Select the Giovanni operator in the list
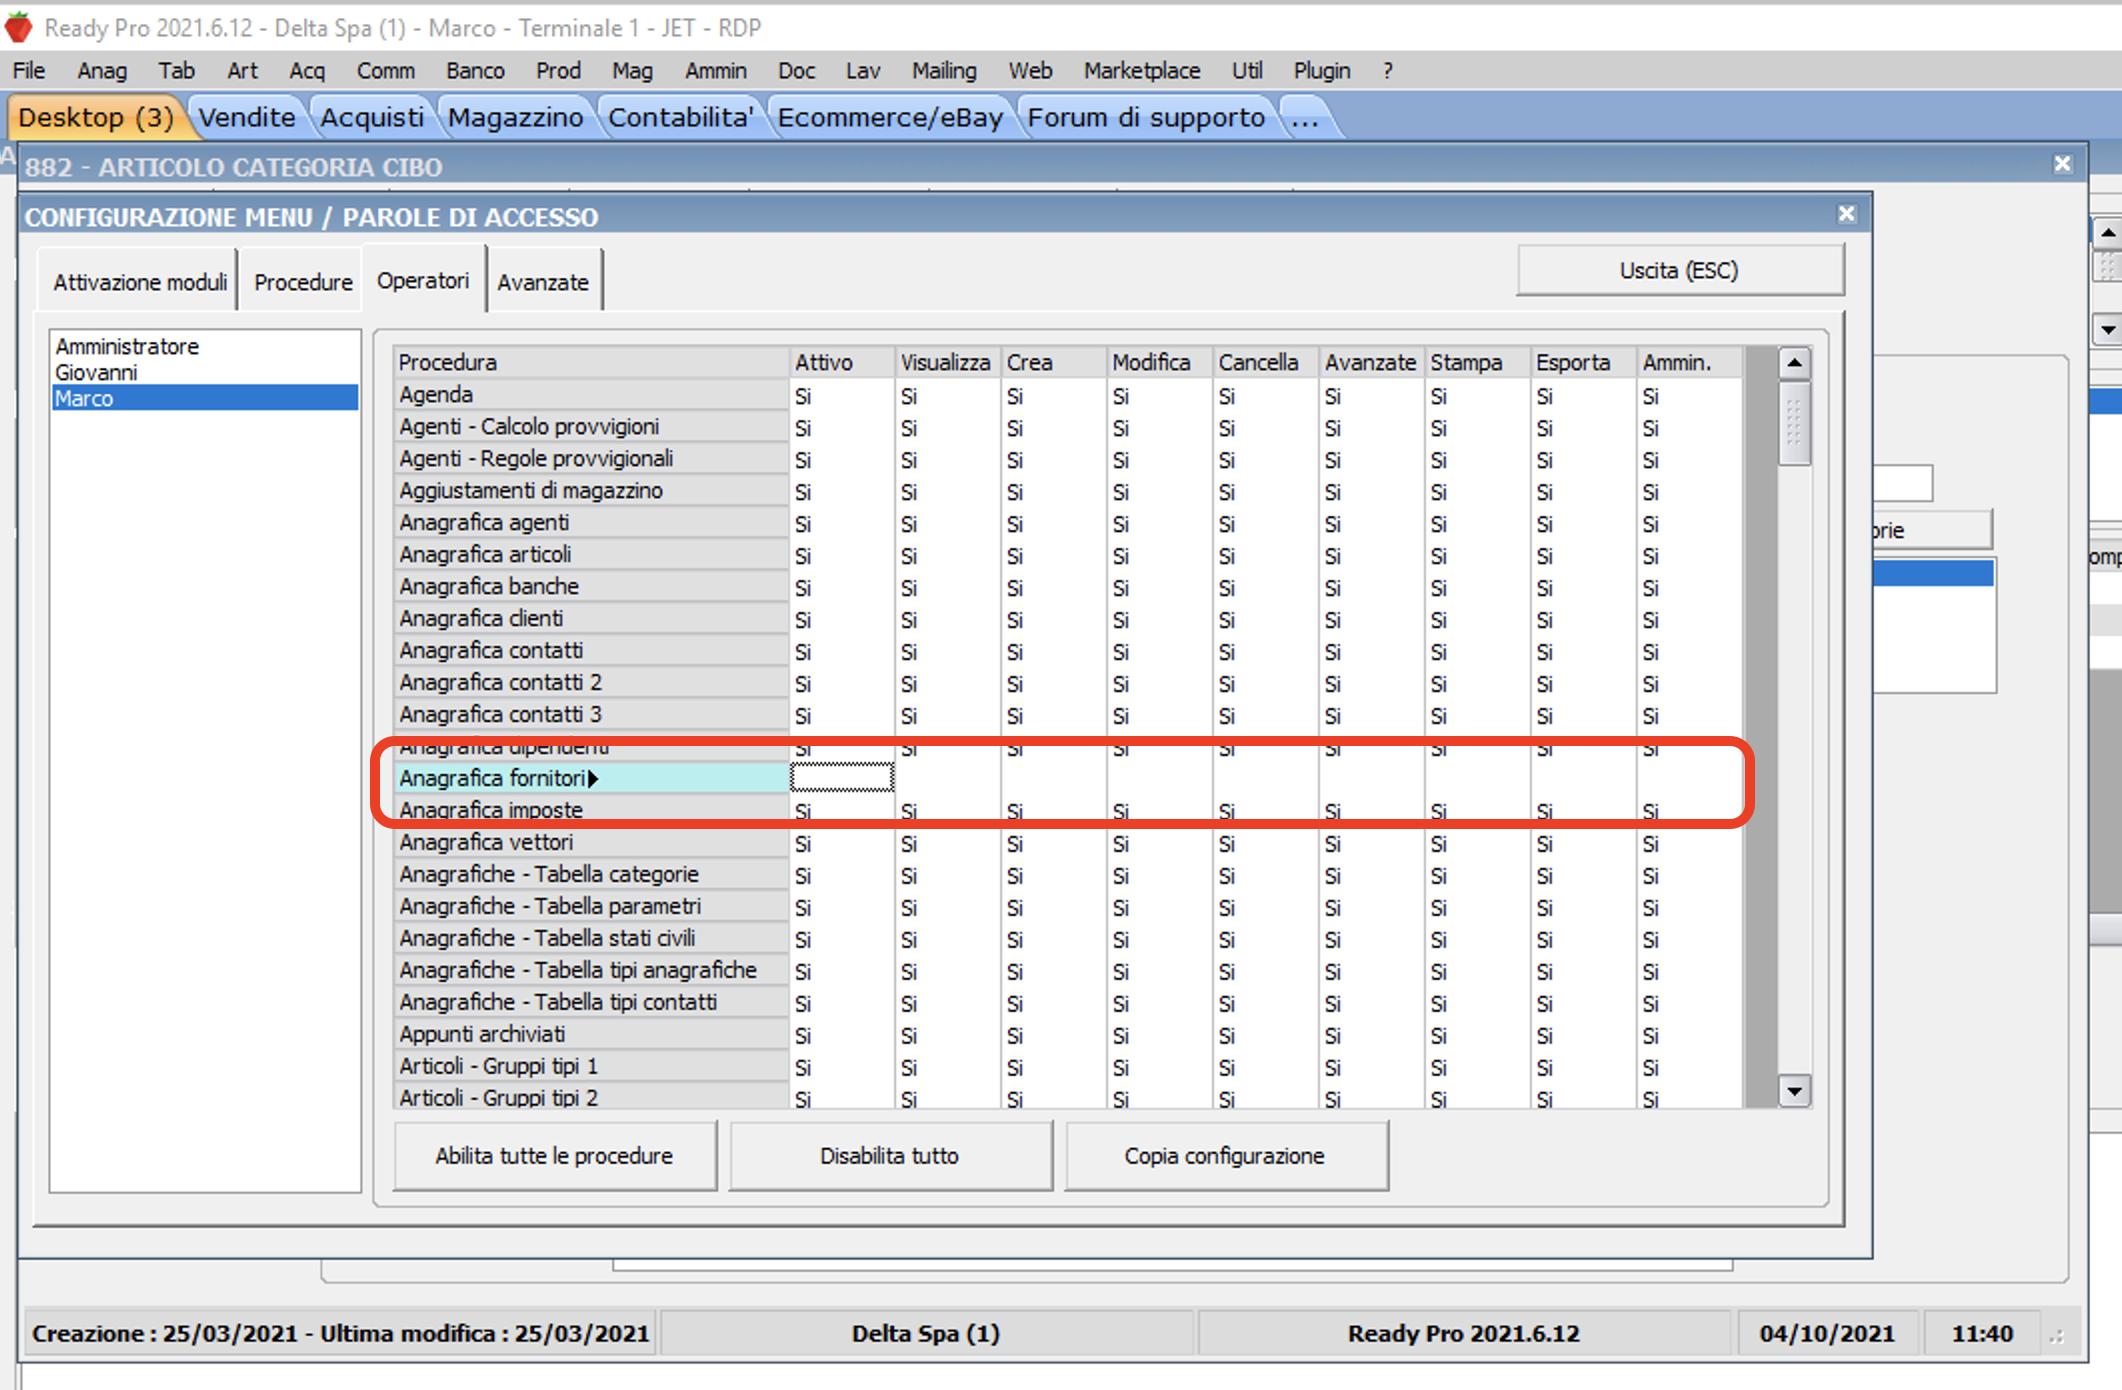This screenshot has height=1390, width=2122. click(x=96, y=372)
